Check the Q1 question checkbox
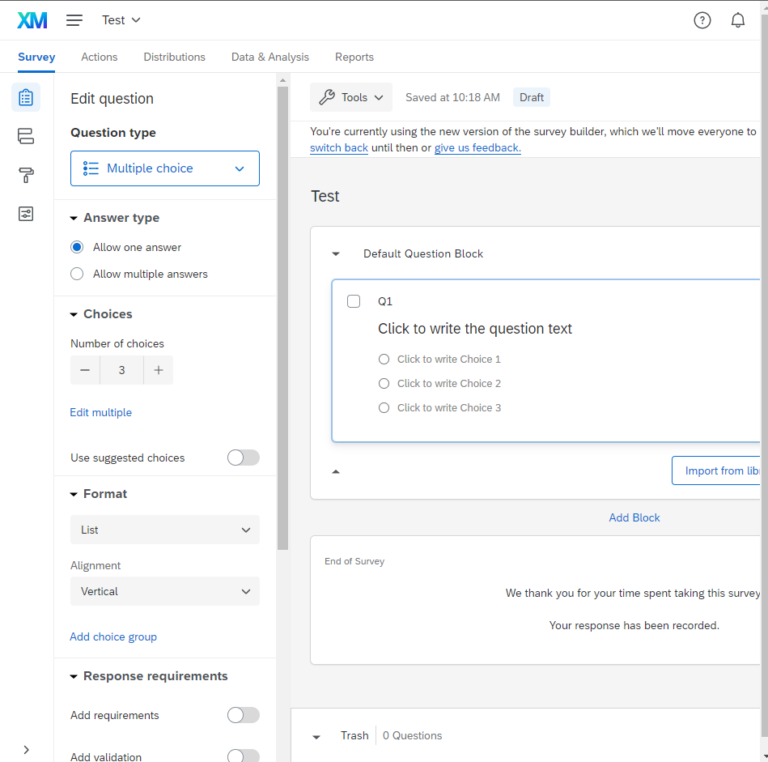This screenshot has width=768, height=762. tap(353, 301)
